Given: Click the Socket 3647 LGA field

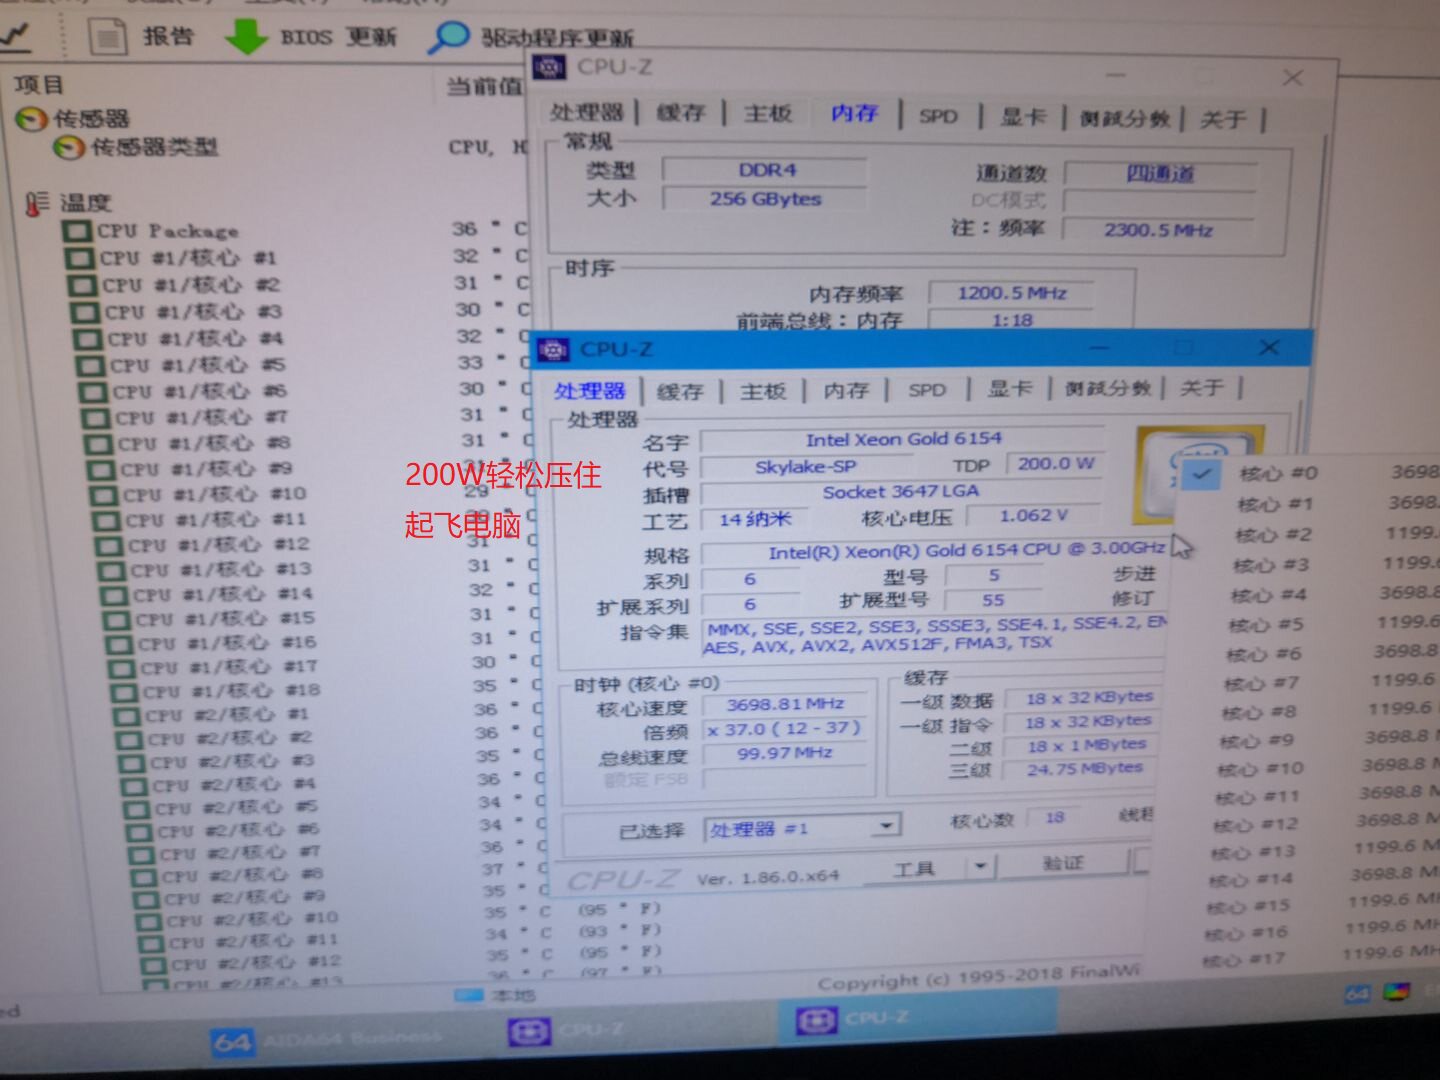Looking at the screenshot, I should [901, 492].
